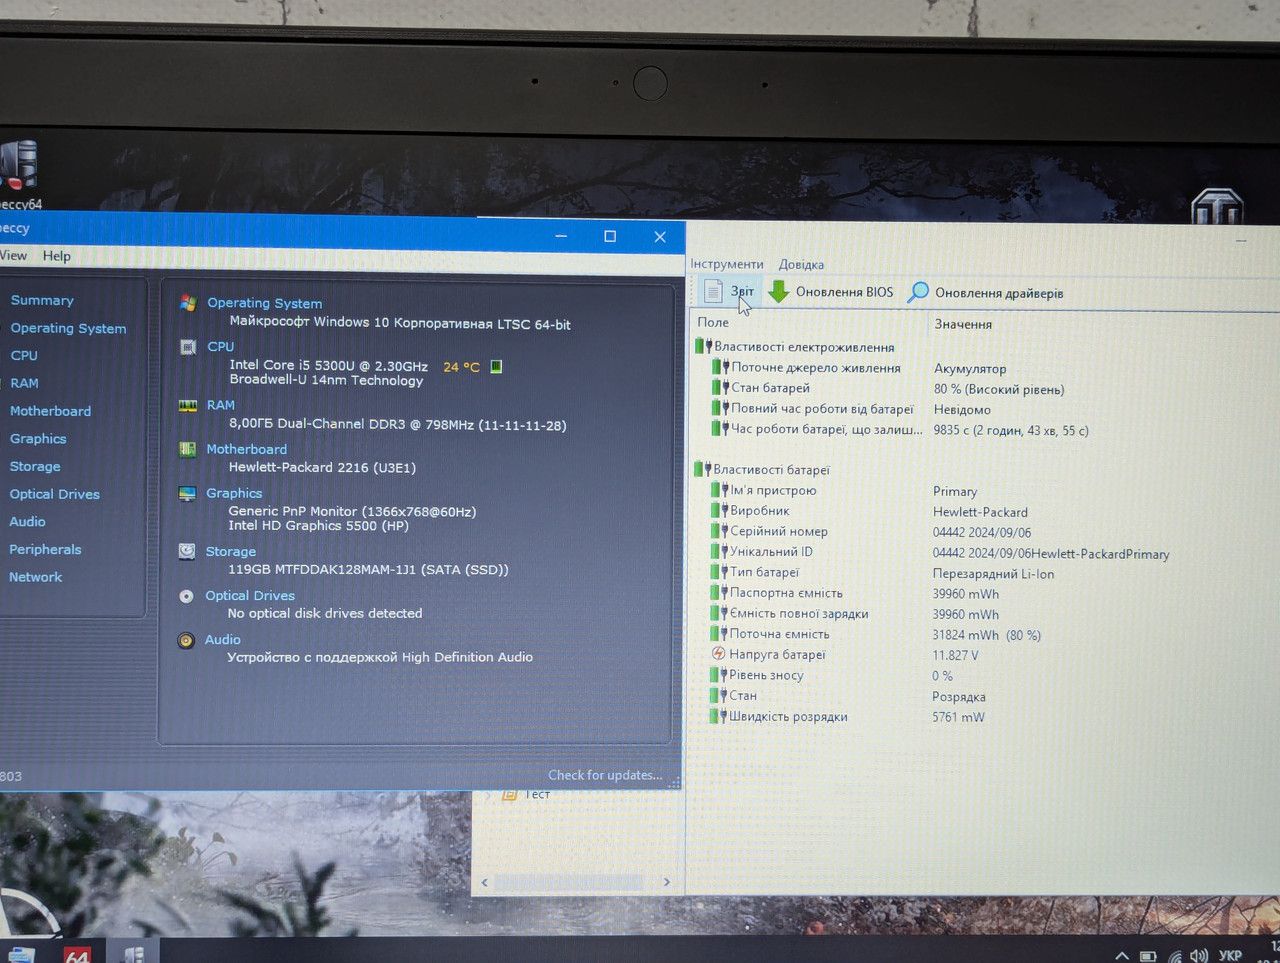This screenshot has height=963, width=1280.
Task: Click the network icon in the system tray
Action: (1174, 957)
